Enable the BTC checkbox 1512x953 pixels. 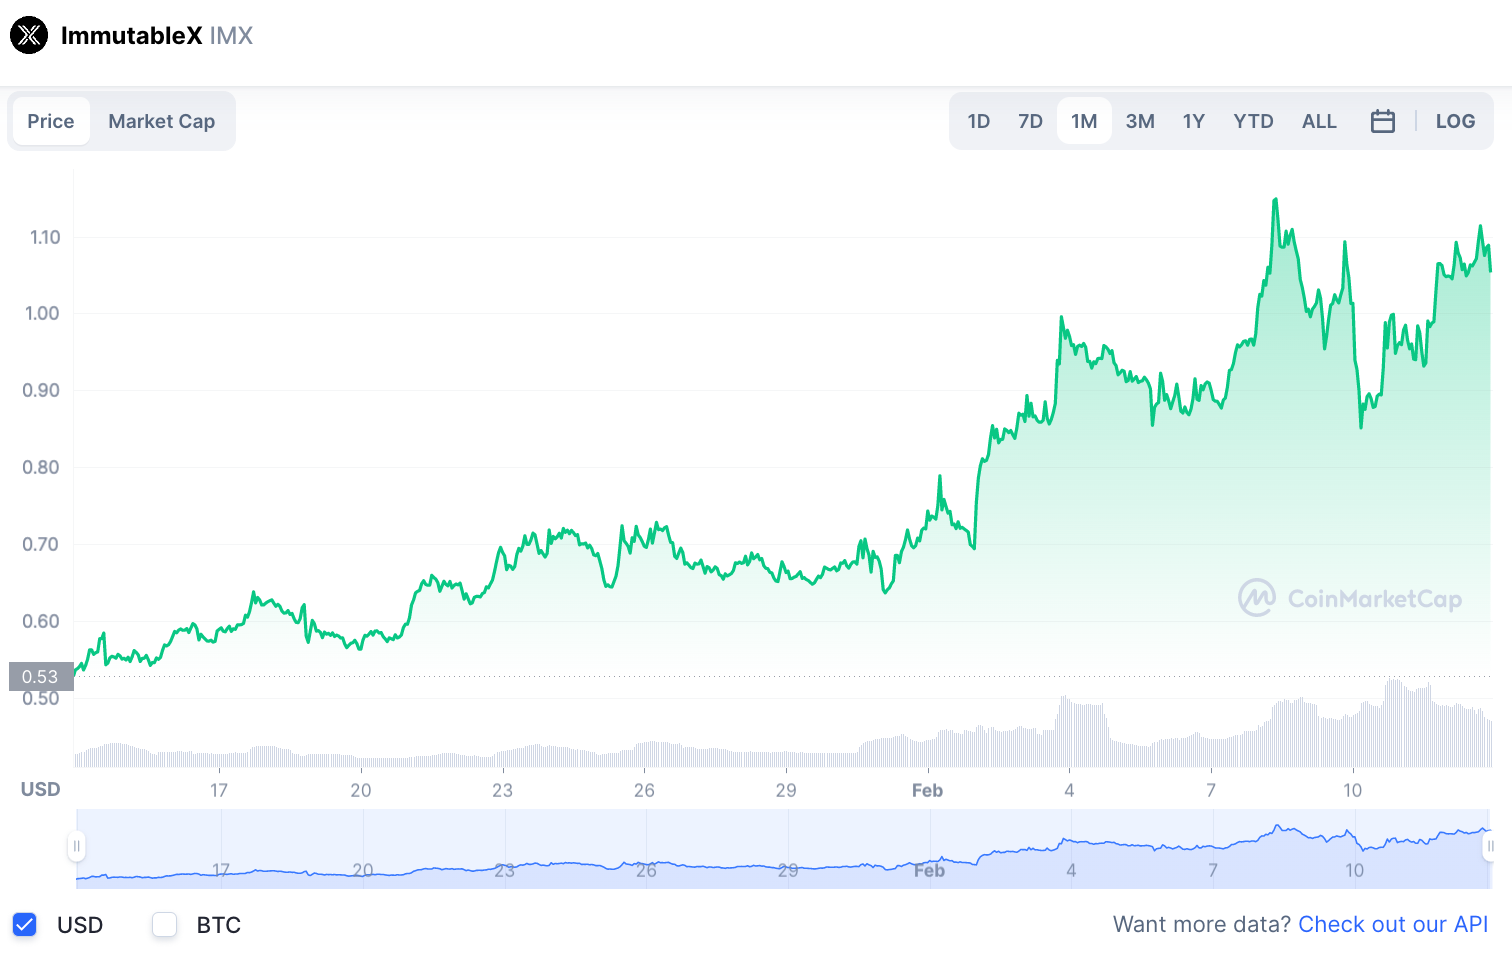[164, 925]
